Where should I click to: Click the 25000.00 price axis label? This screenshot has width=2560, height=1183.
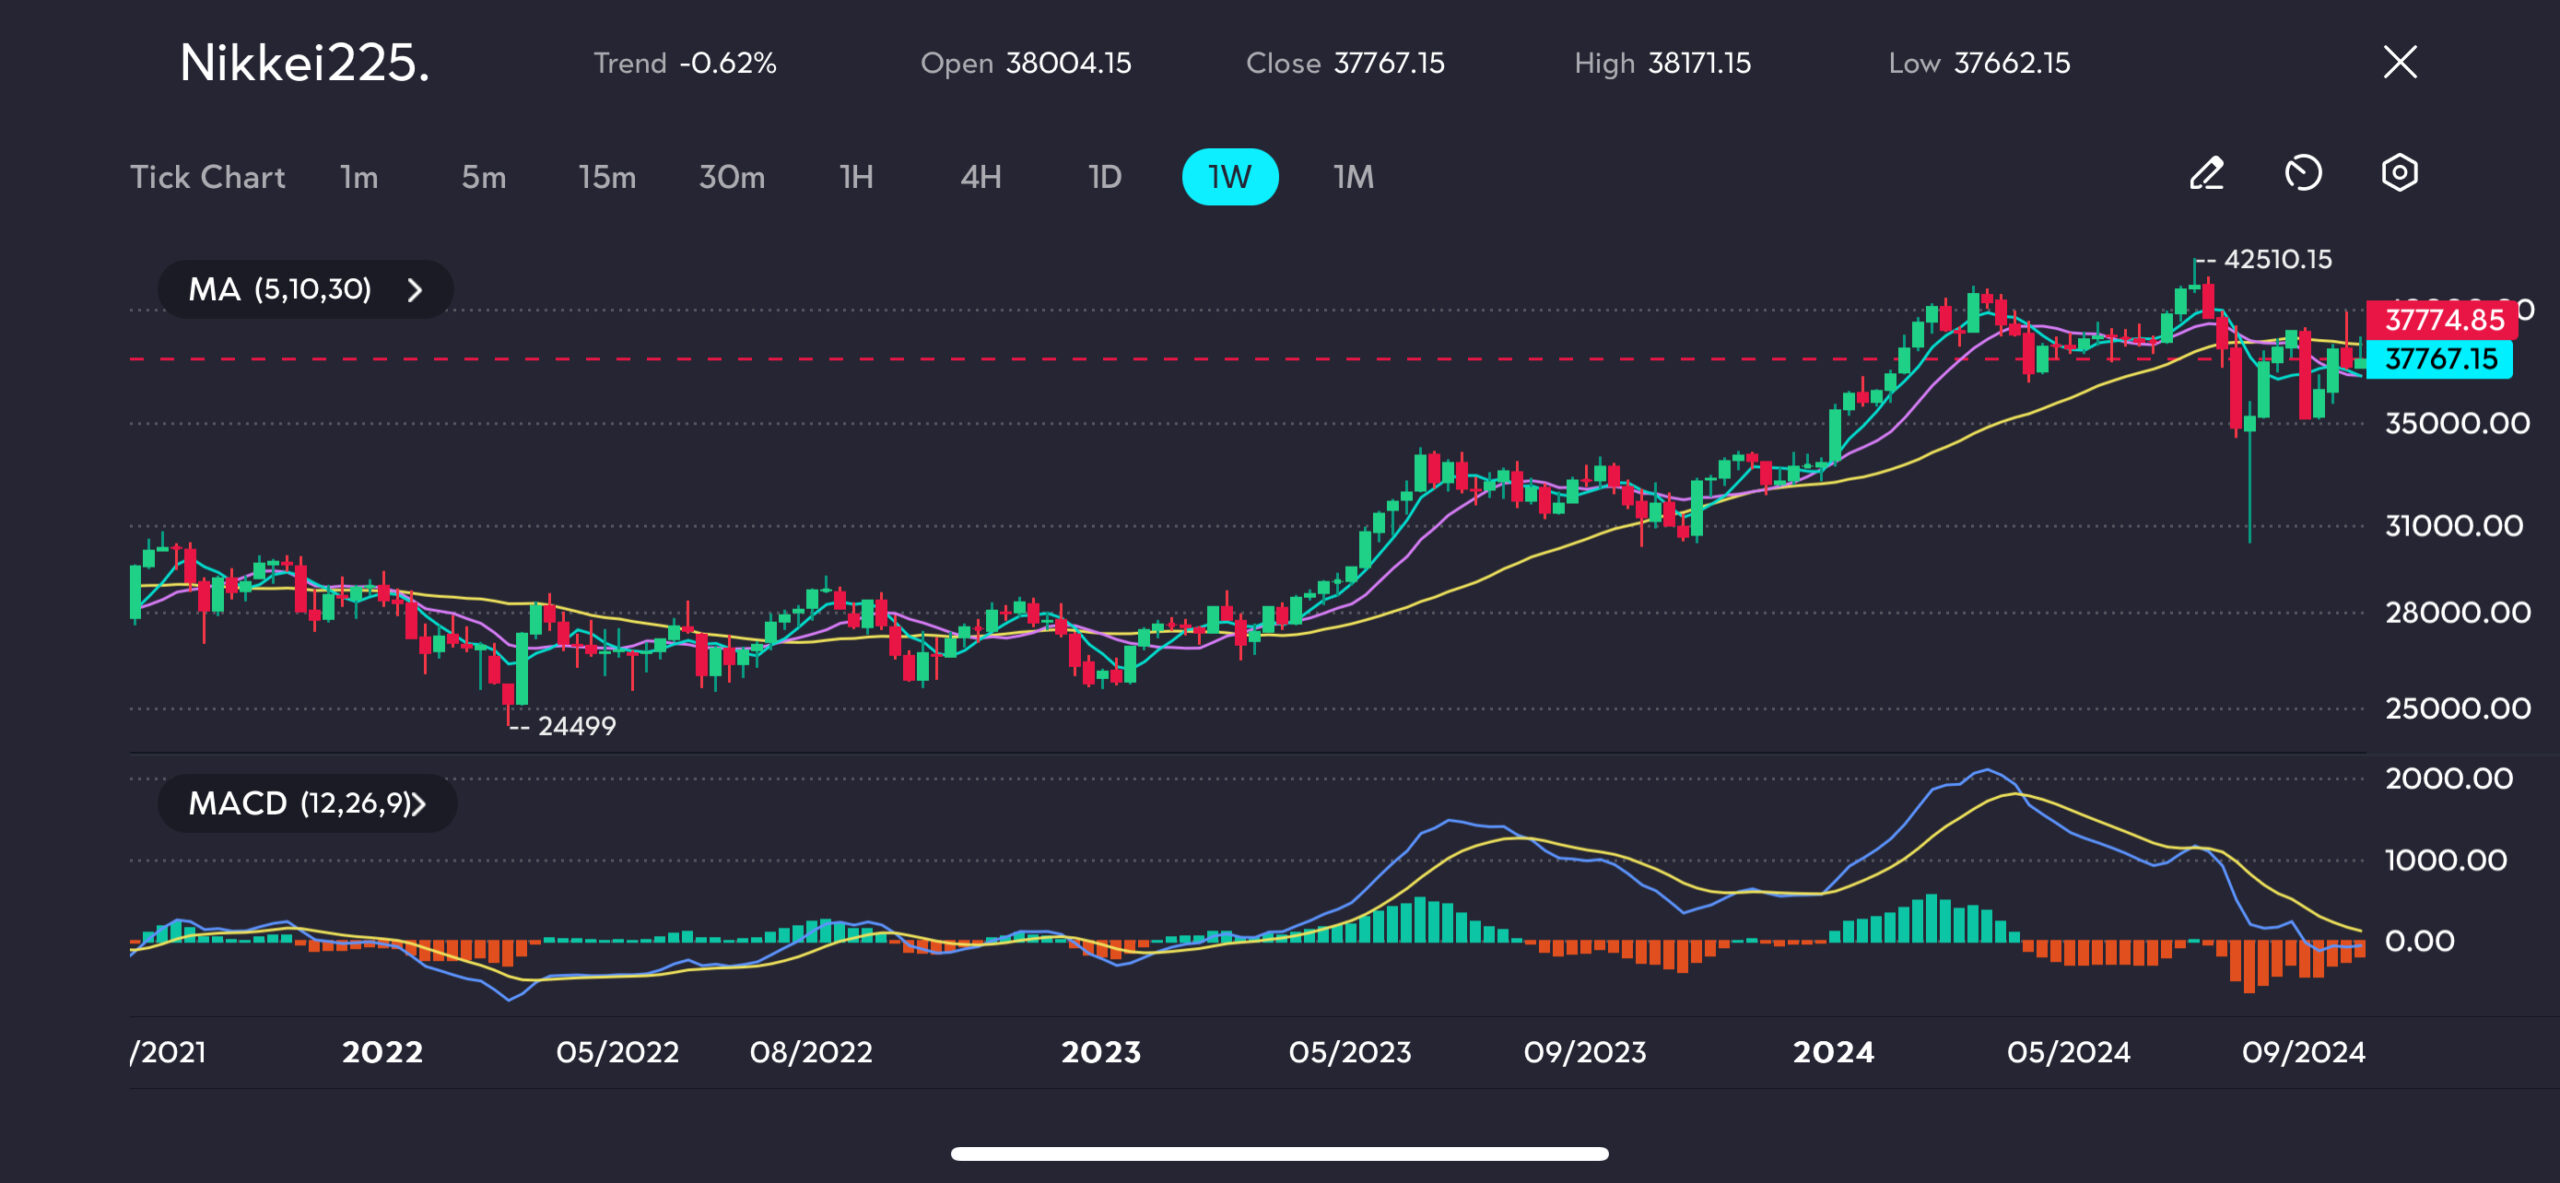click(2457, 708)
